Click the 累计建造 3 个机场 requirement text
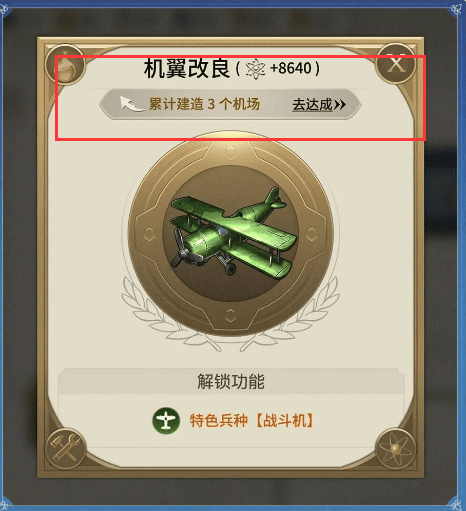 [x=204, y=104]
